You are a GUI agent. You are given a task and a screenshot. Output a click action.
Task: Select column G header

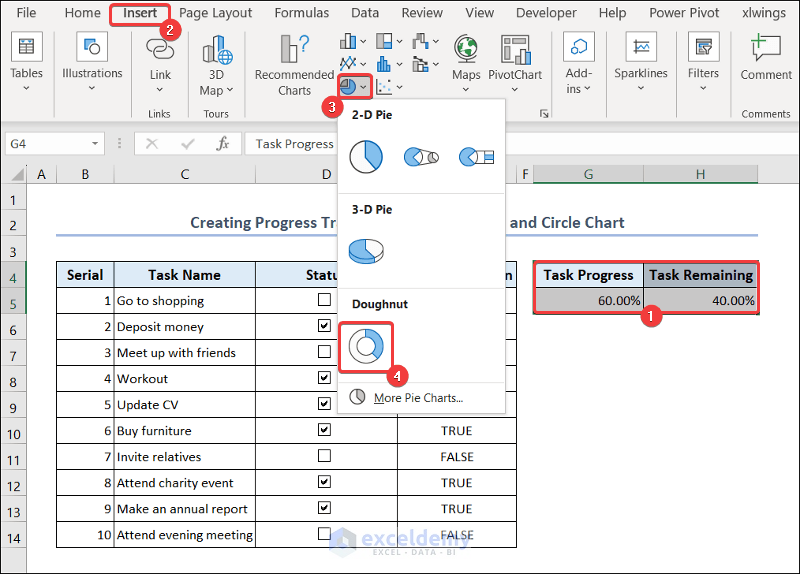[588, 174]
